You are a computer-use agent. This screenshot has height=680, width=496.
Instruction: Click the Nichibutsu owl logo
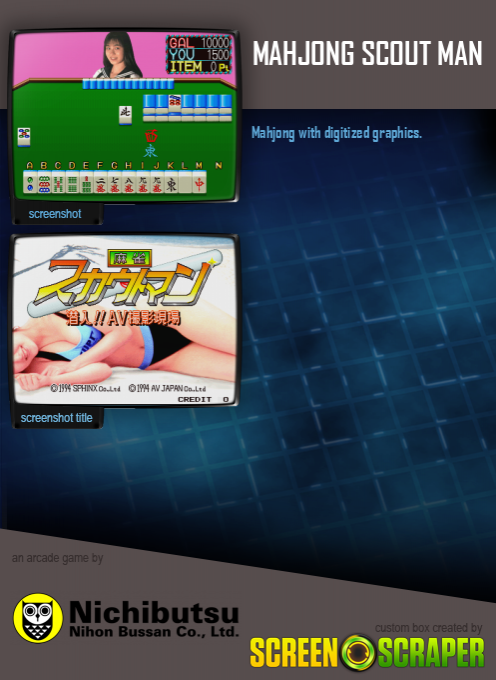(38, 618)
